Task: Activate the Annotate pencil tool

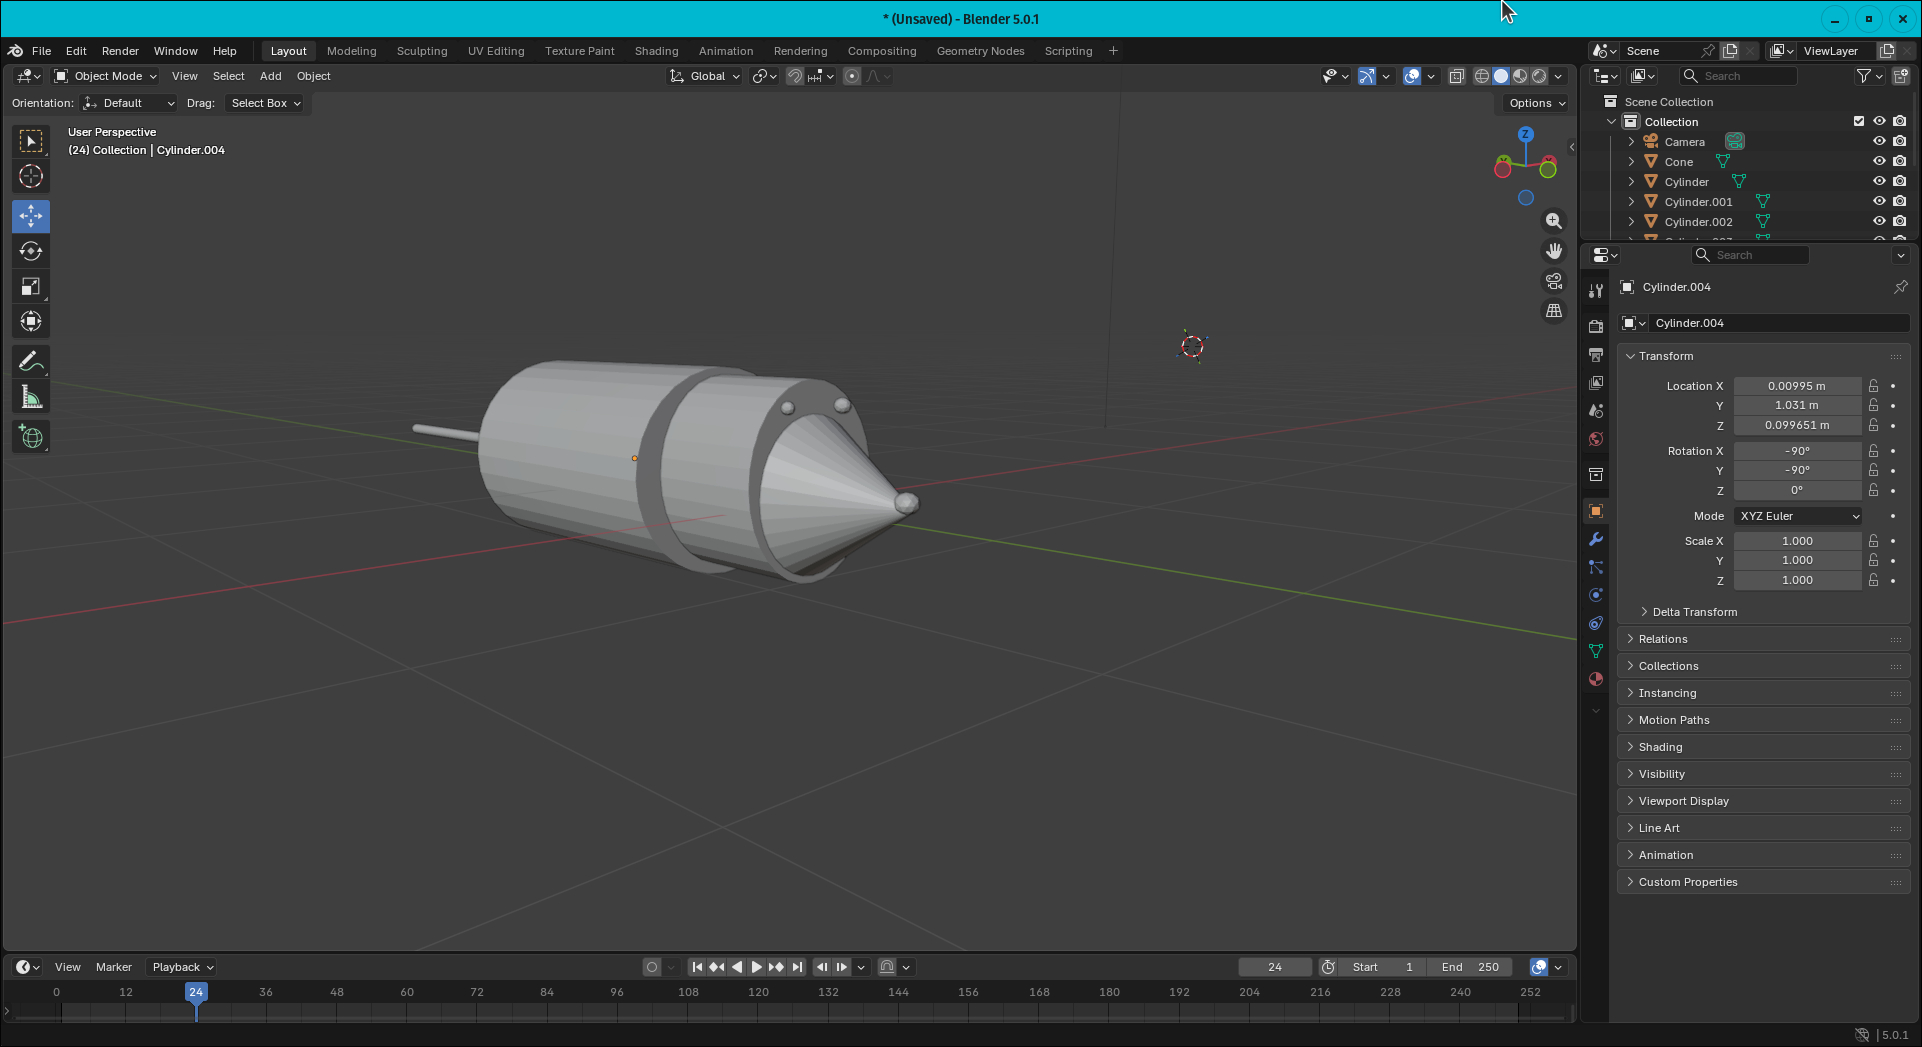Action: pyautogui.click(x=31, y=362)
